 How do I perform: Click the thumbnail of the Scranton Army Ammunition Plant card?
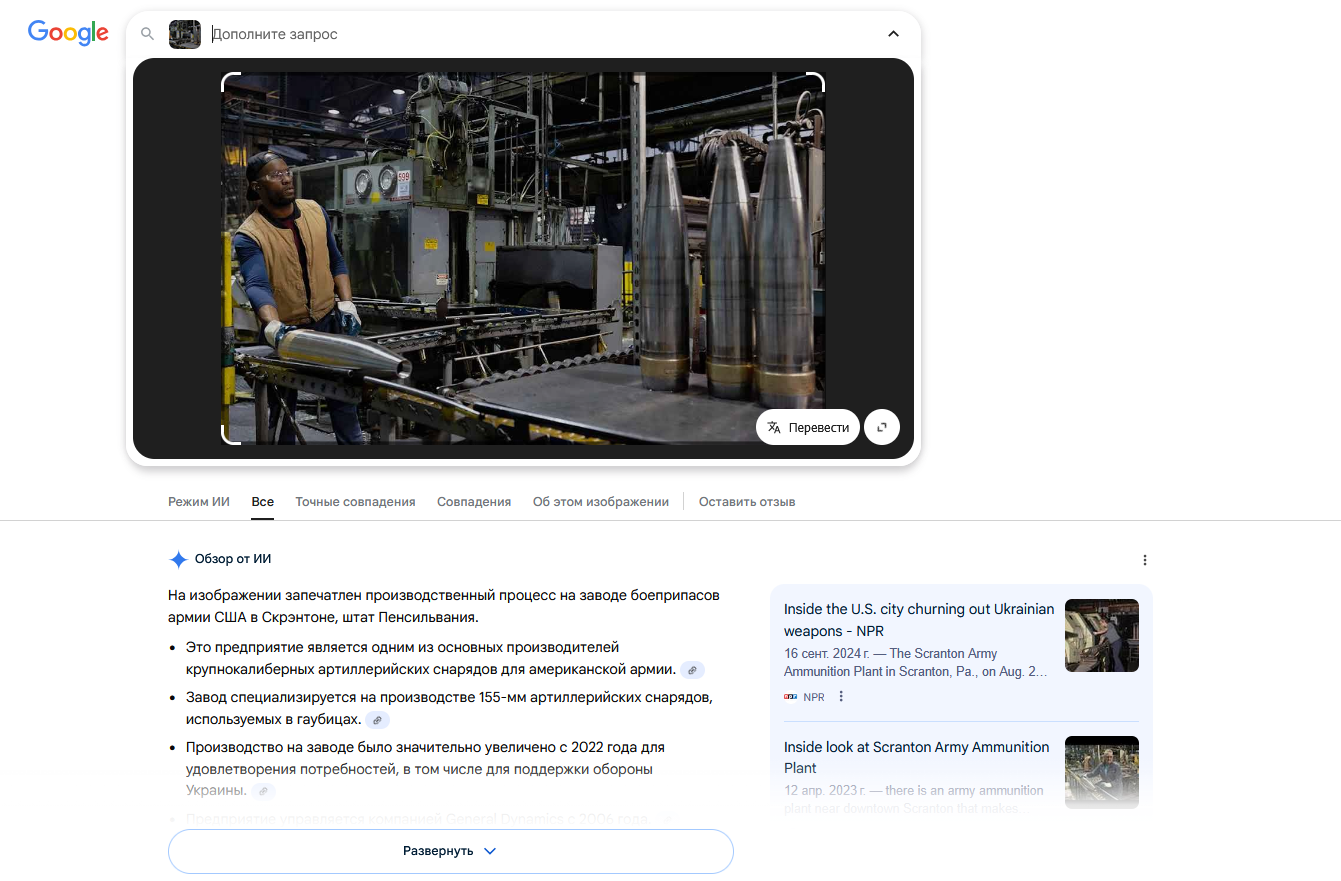pyautogui.click(x=1102, y=772)
